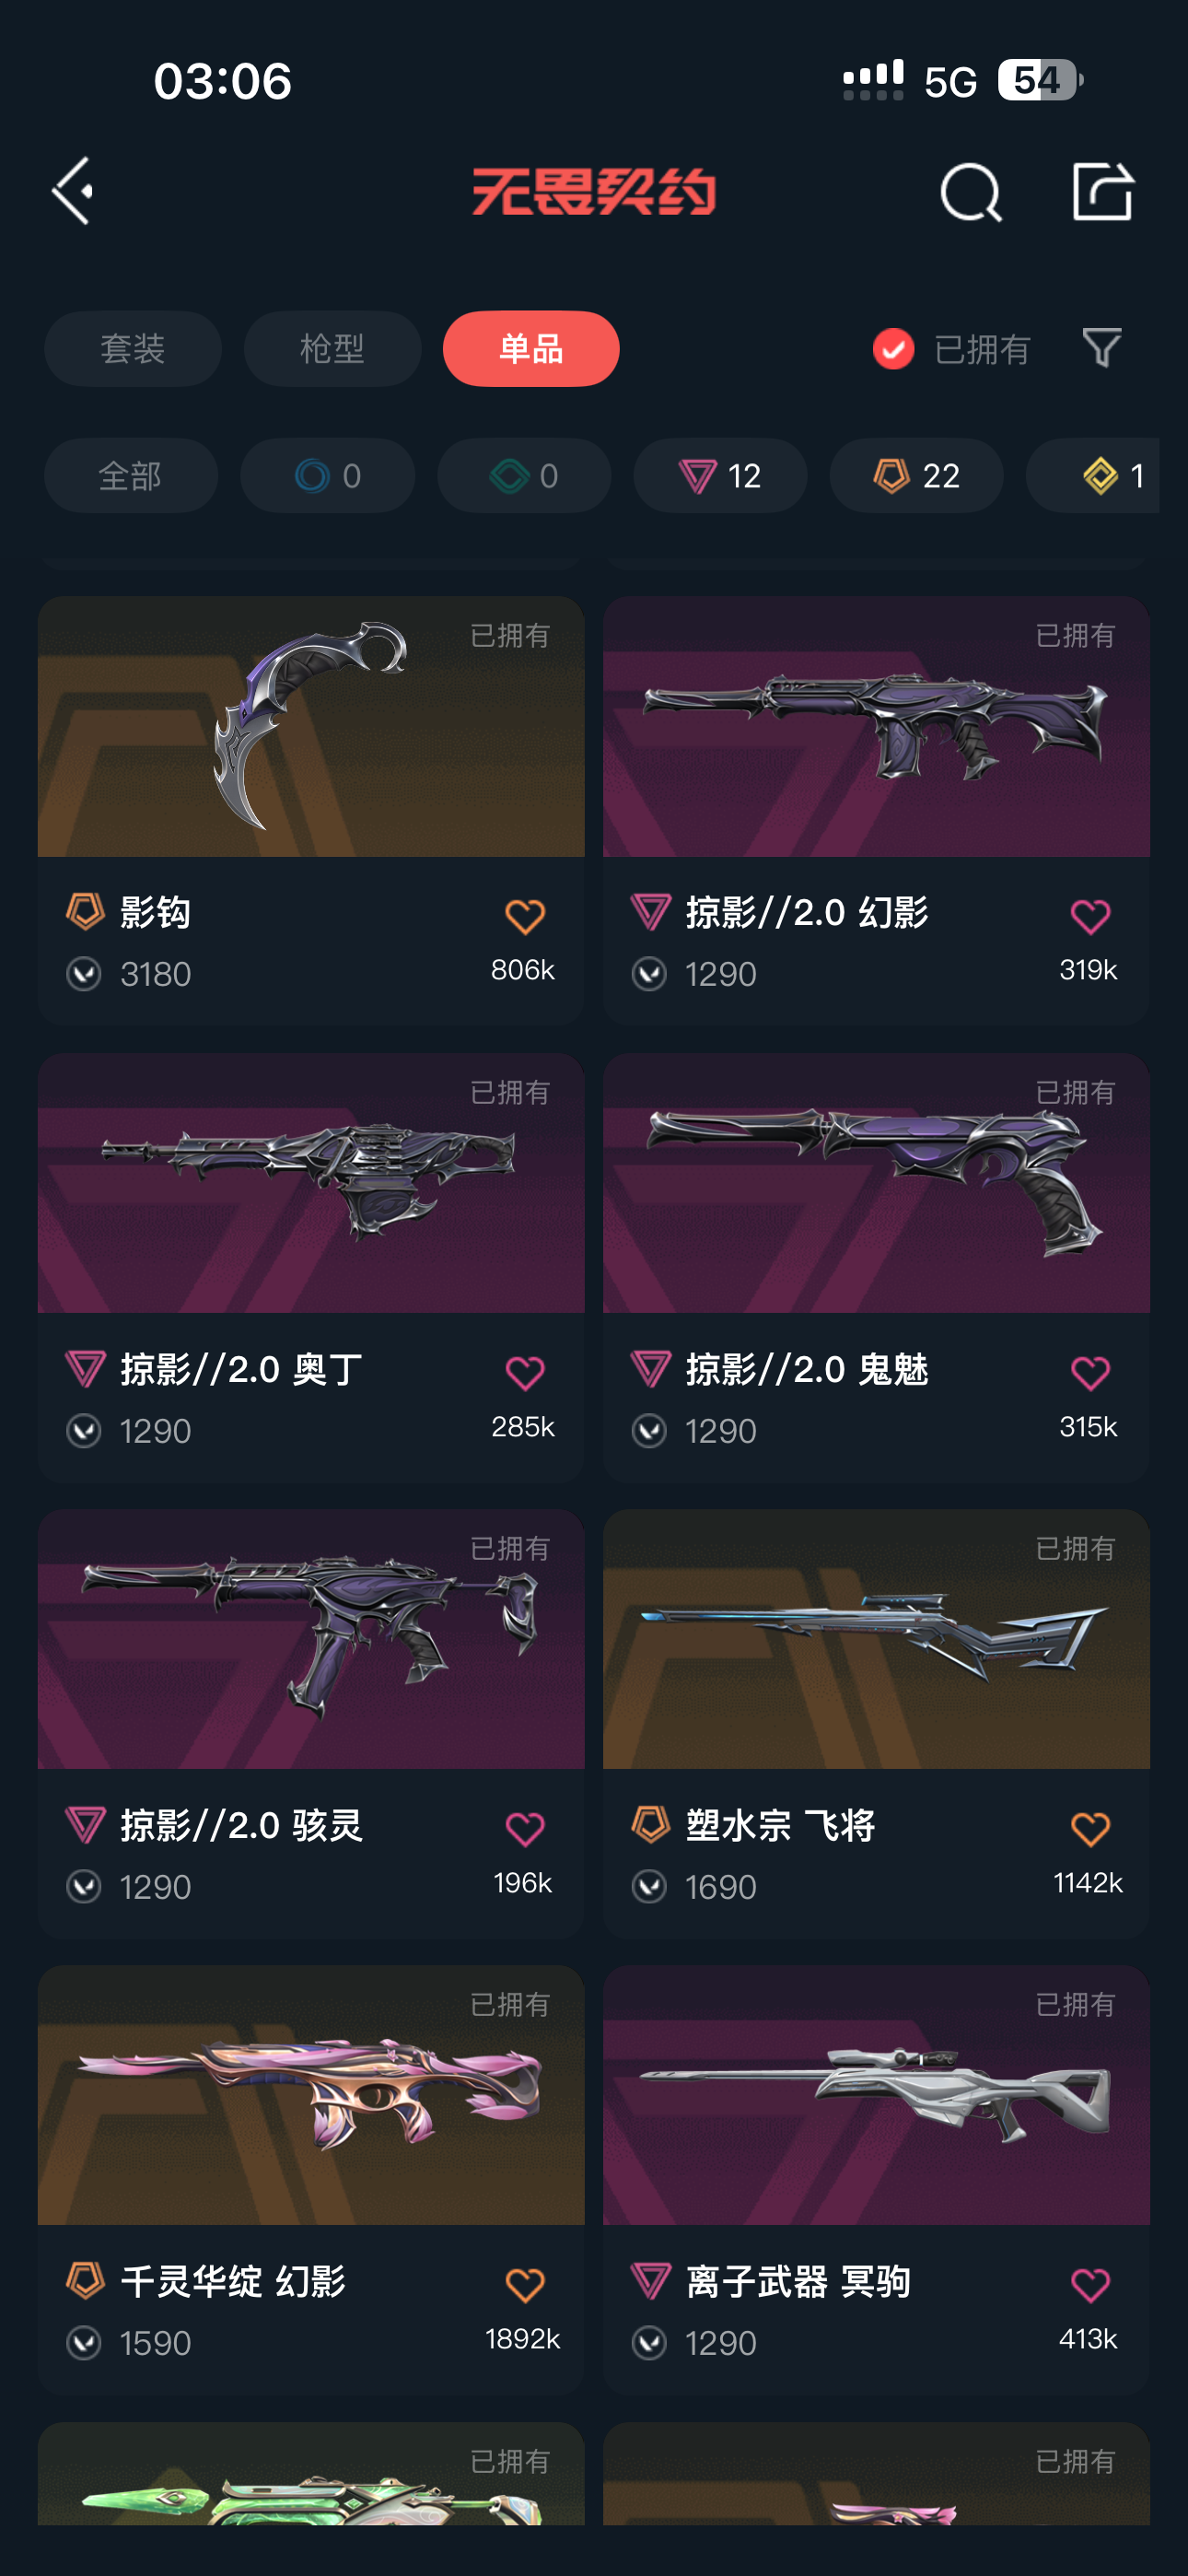Switch to the 套装 tab
The height and width of the screenshot is (2576, 1188).
click(x=133, y=349)
